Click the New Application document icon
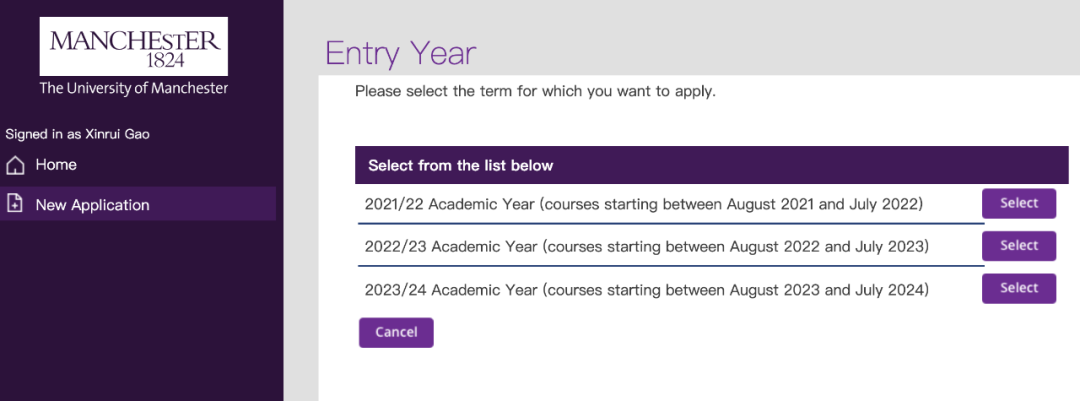 [15, 204]
